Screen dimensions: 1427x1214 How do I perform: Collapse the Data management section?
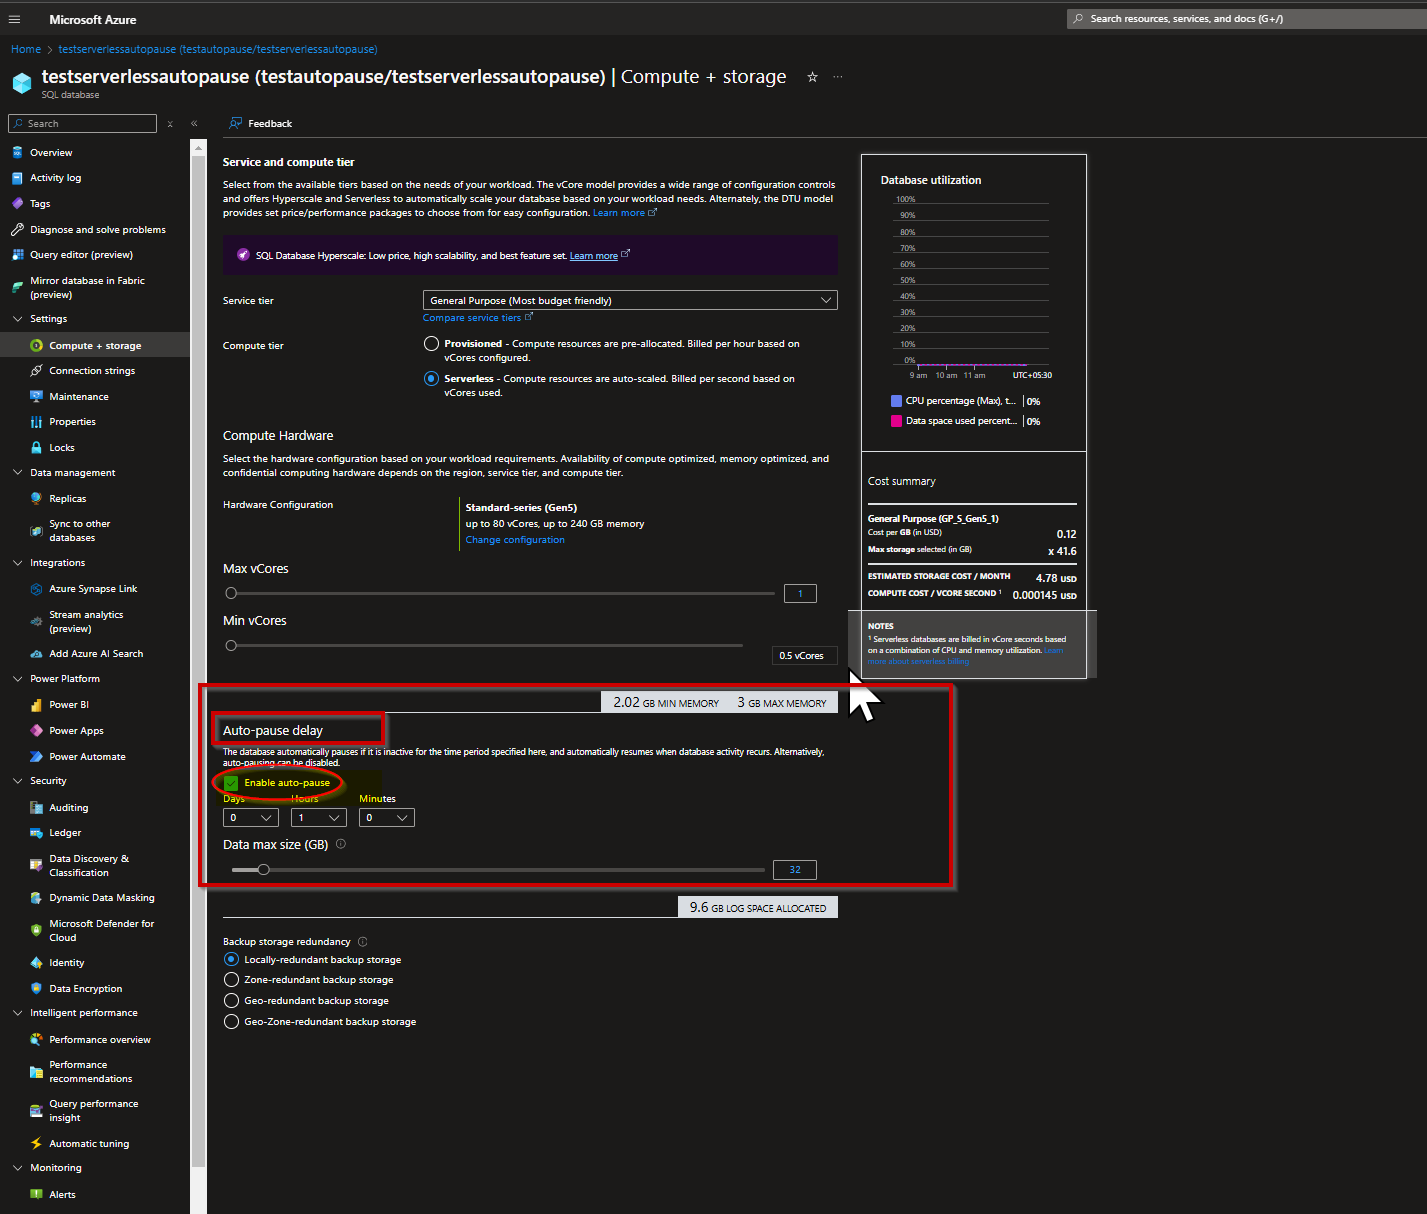pos(17,473)
